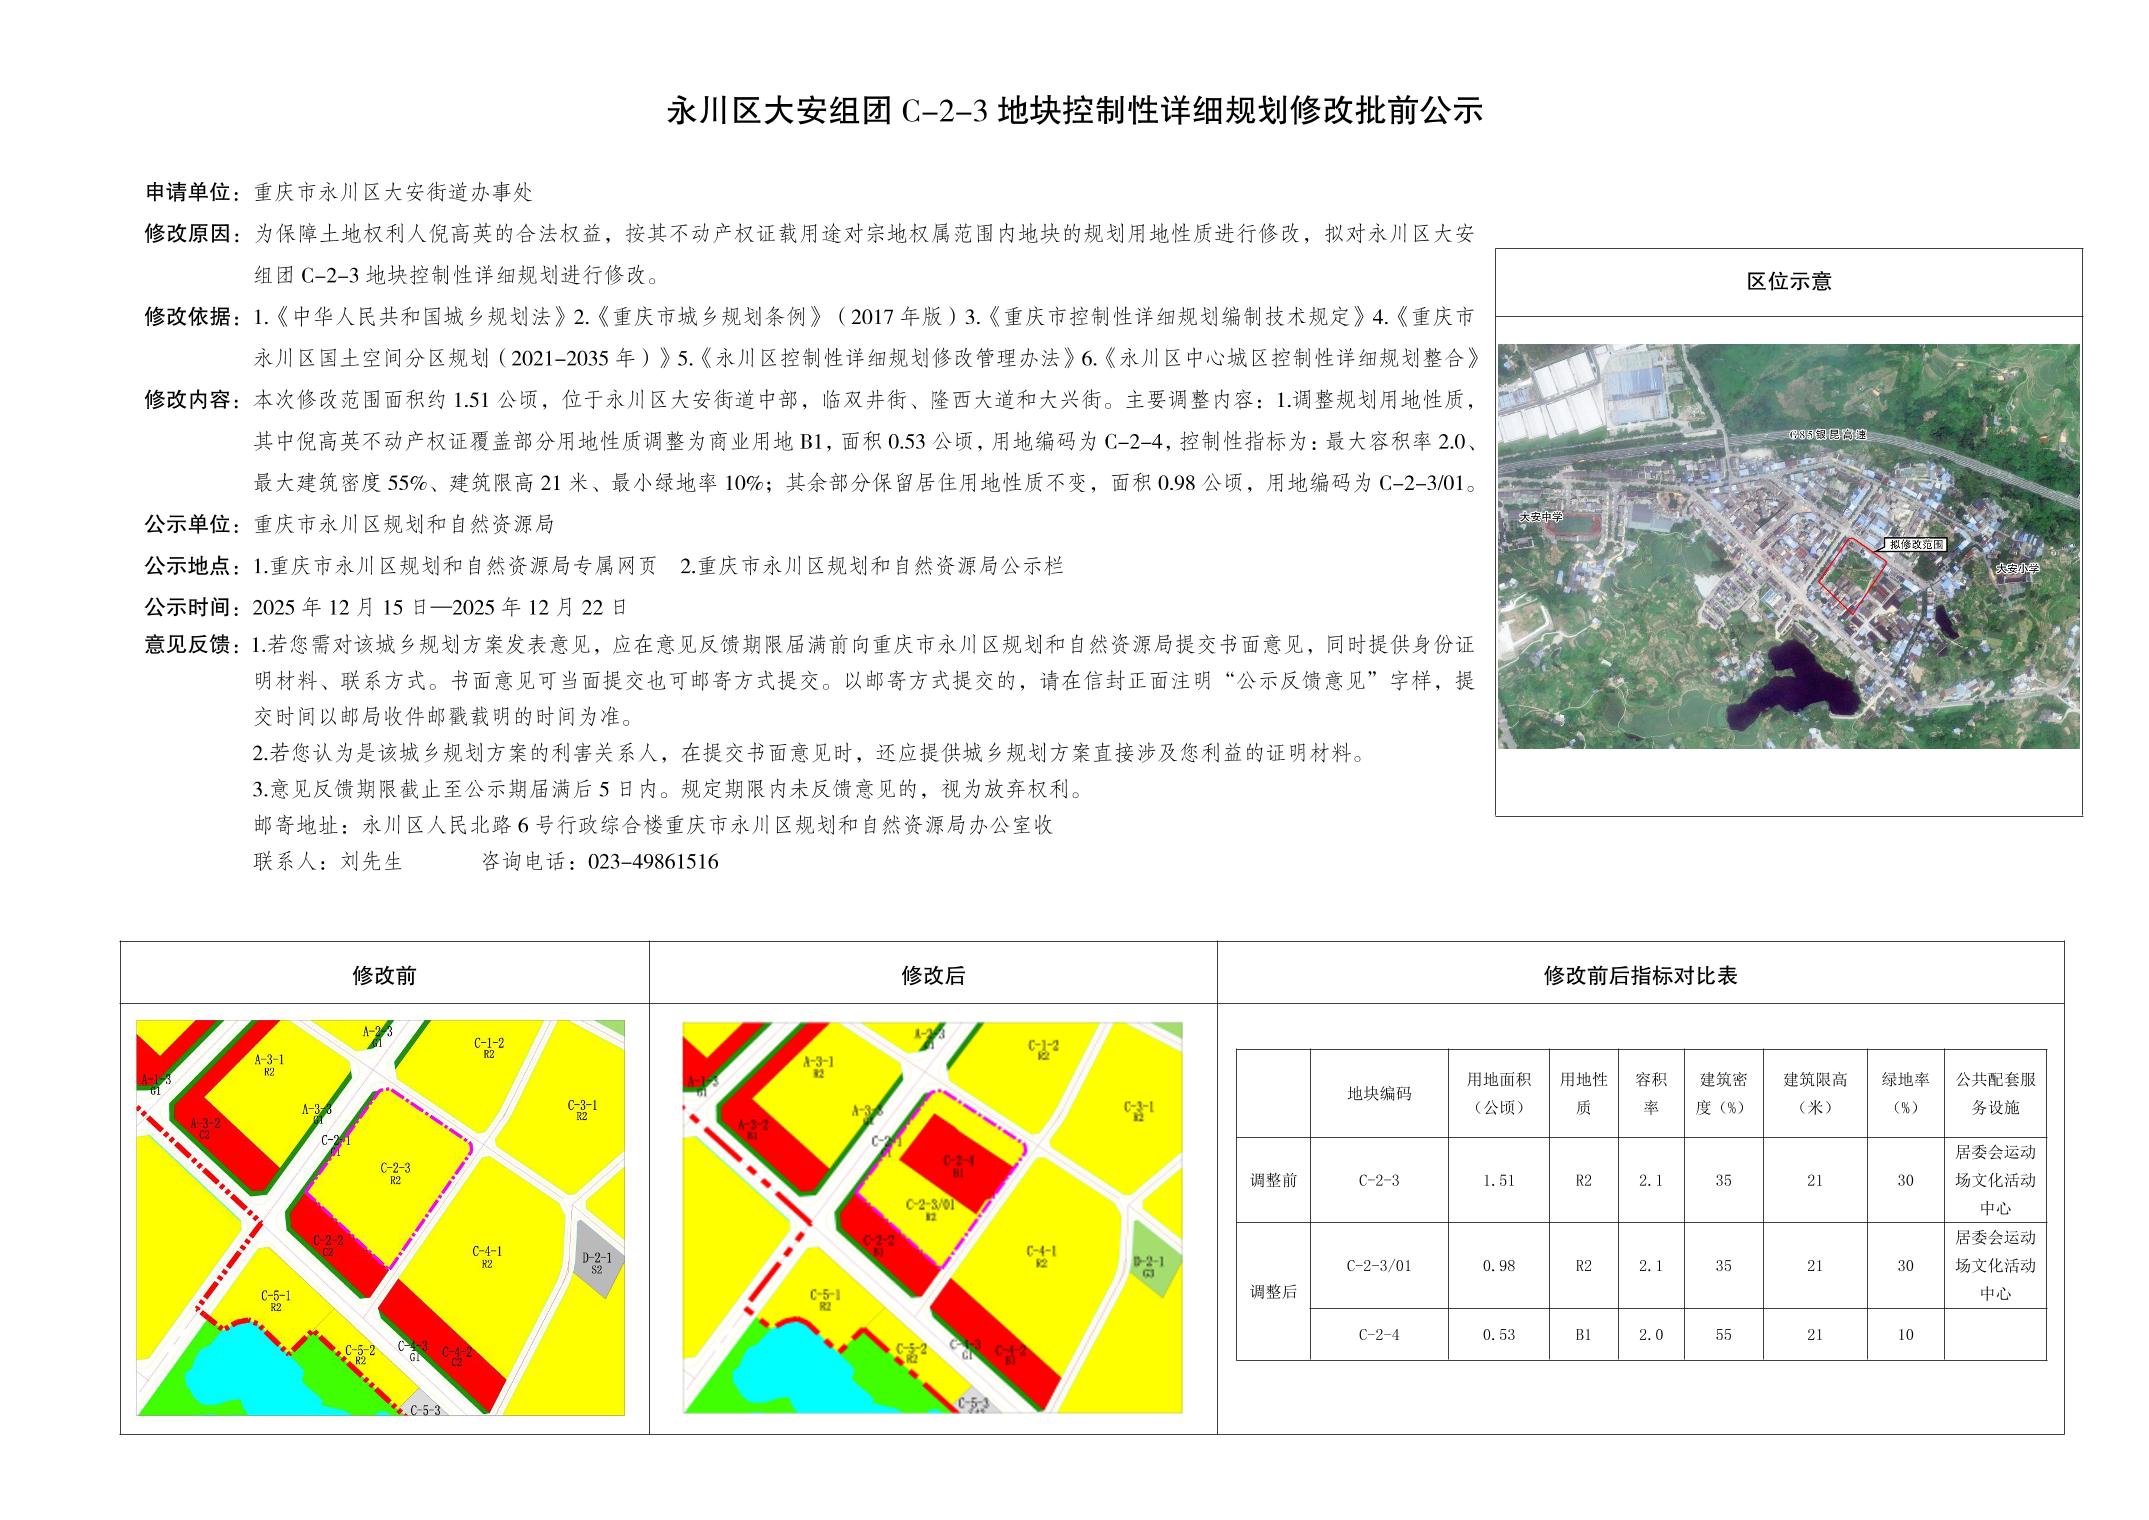Select the 修改后 column header
2149x1520 pixels.
(x=932, y=976)
